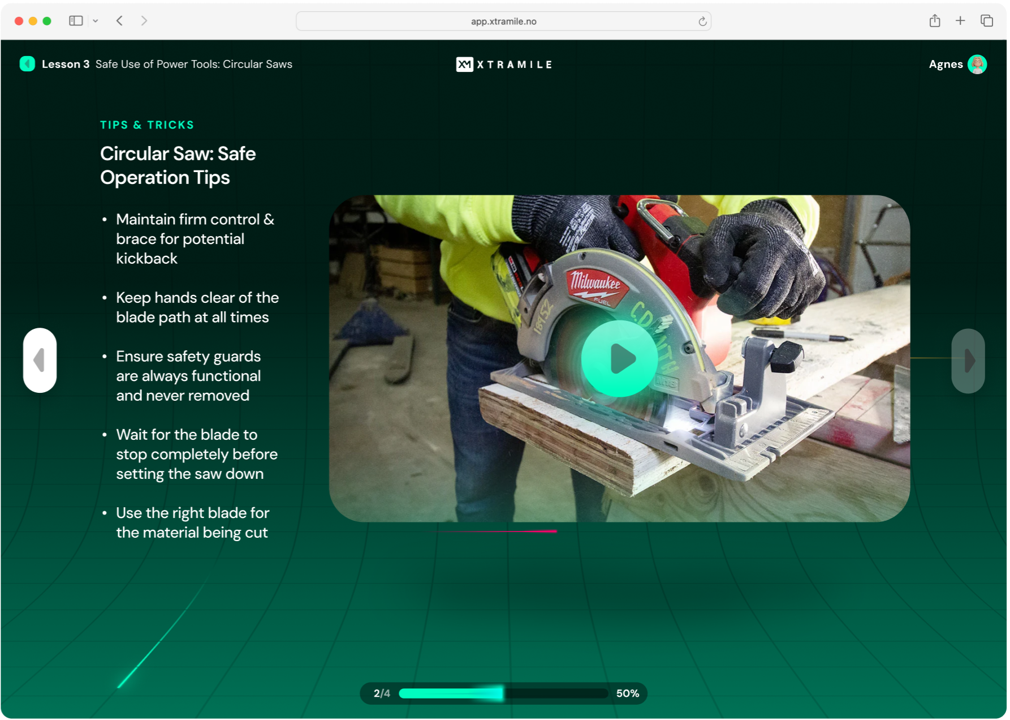Show the tab overview
1010x720 pixels.
coord(987,21)
